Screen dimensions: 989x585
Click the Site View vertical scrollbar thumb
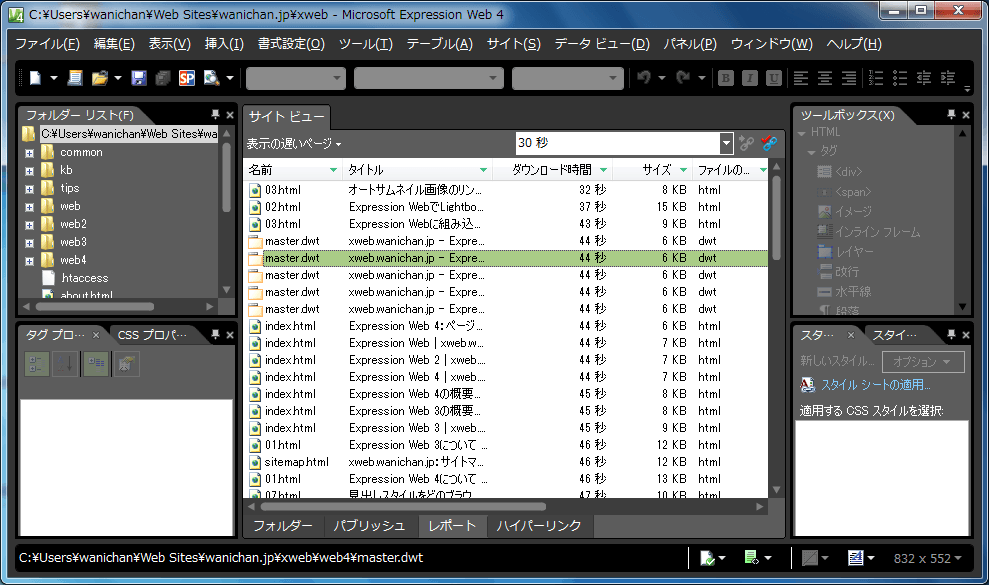[x=776, y=218]
